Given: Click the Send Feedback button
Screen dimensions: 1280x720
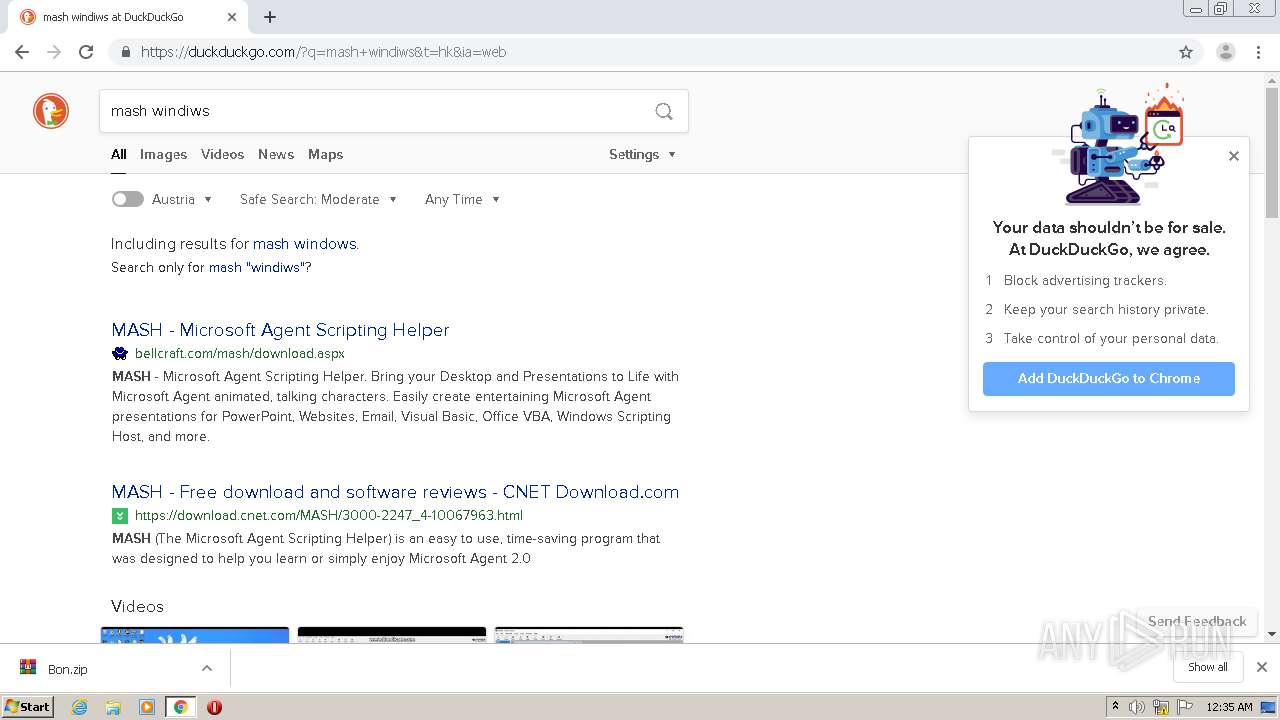Looking at the screenshot, I should 1197,621.
